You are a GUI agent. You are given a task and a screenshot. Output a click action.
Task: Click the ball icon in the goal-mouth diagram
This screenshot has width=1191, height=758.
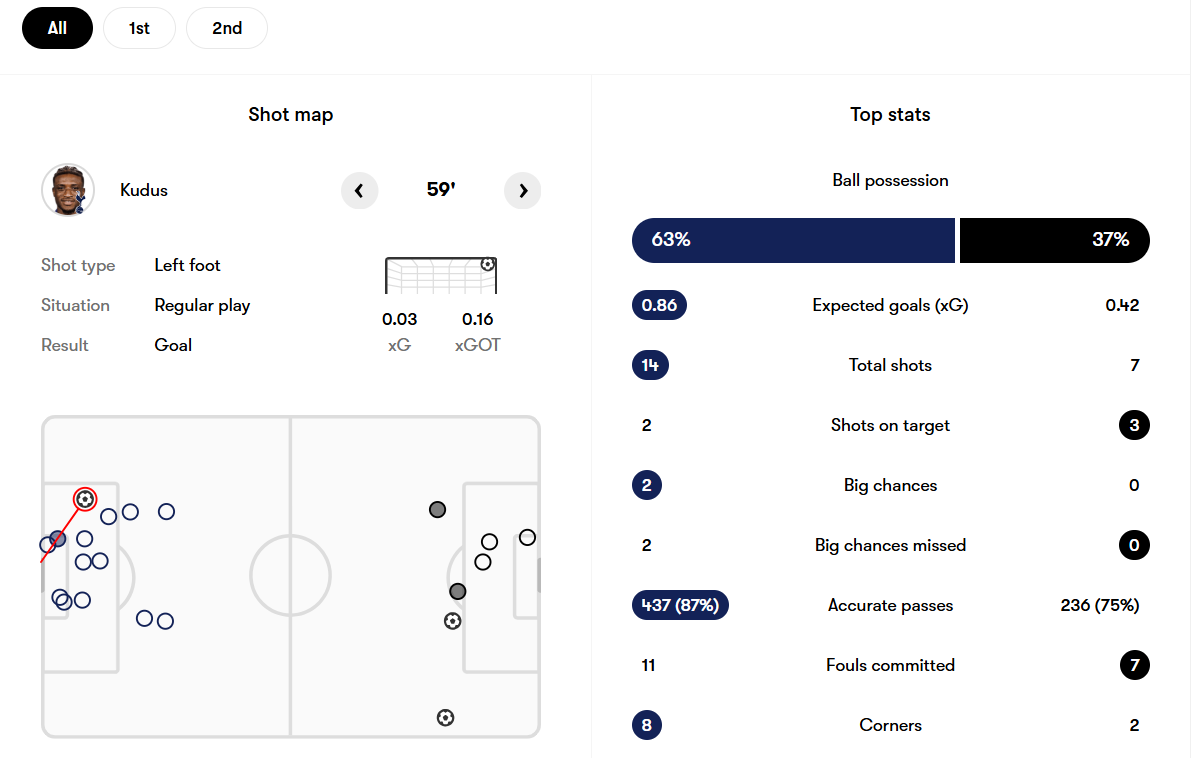pyautogui.click(x=487, y=264)
